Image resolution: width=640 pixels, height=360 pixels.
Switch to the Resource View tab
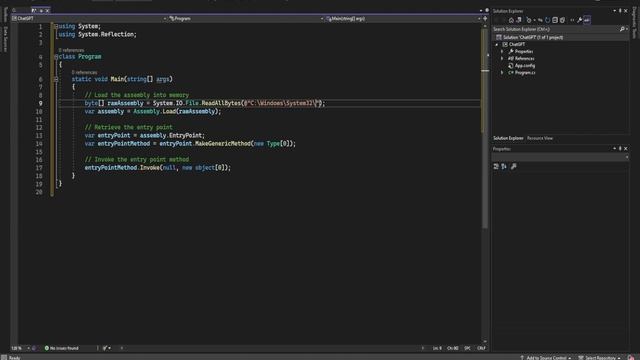coord(540,138)
